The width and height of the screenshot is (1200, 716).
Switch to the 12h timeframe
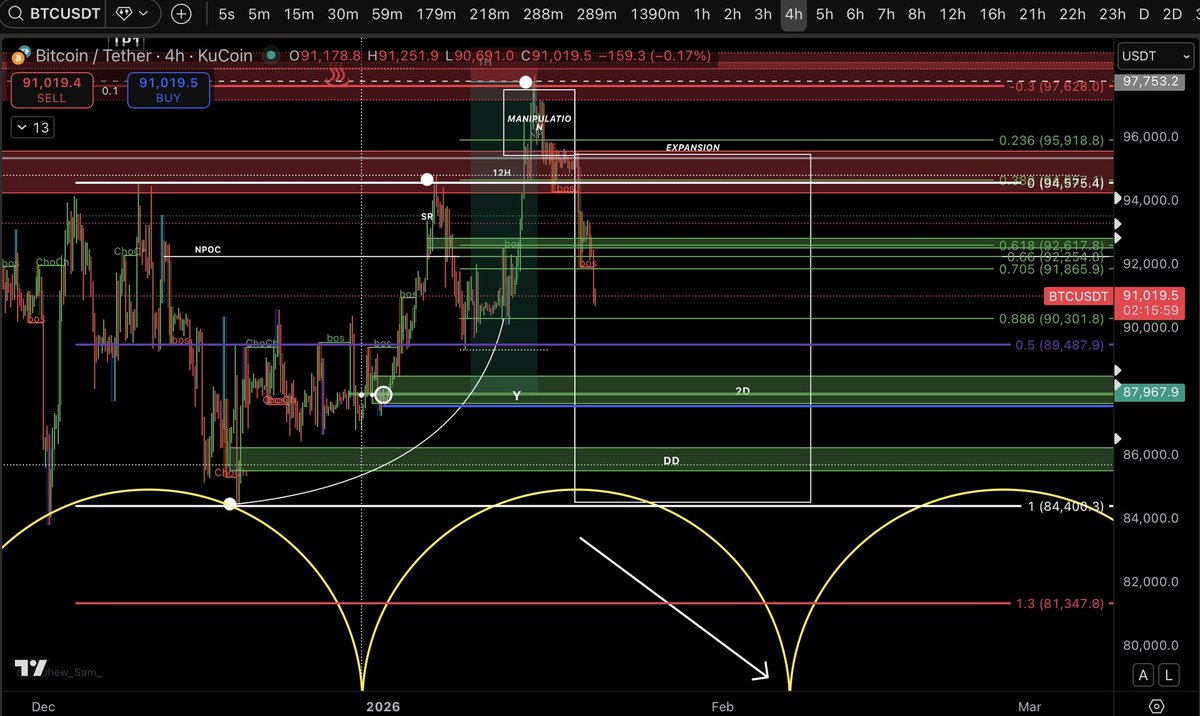(x=953, y=15)
